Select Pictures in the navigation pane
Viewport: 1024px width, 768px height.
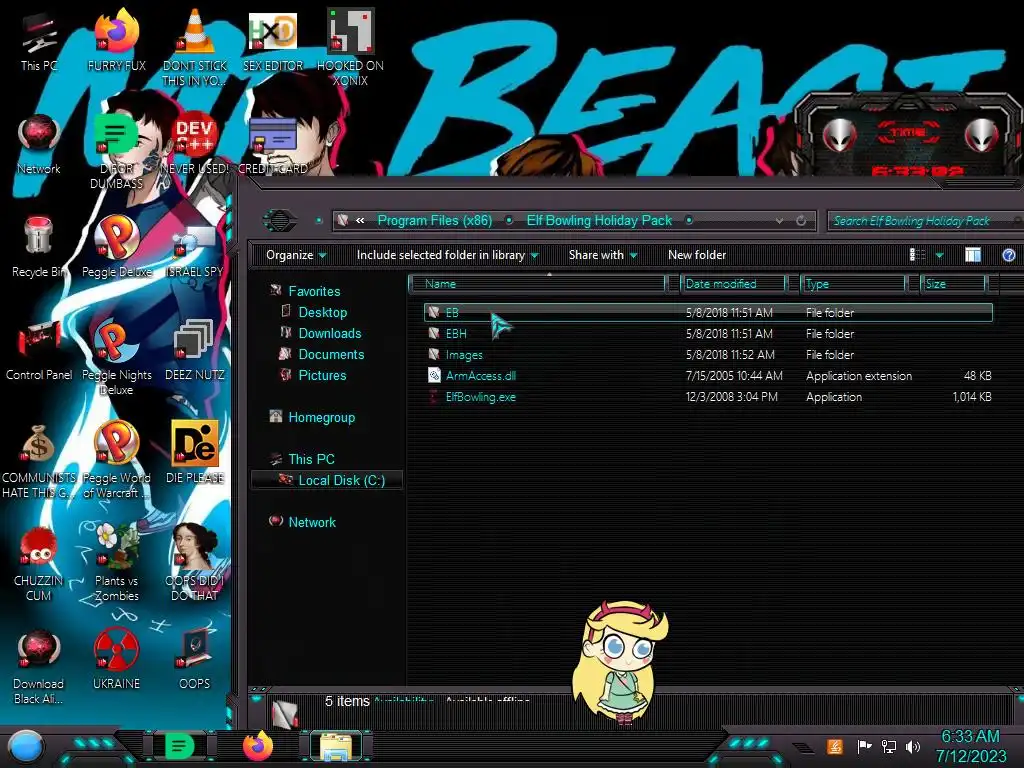322,375
